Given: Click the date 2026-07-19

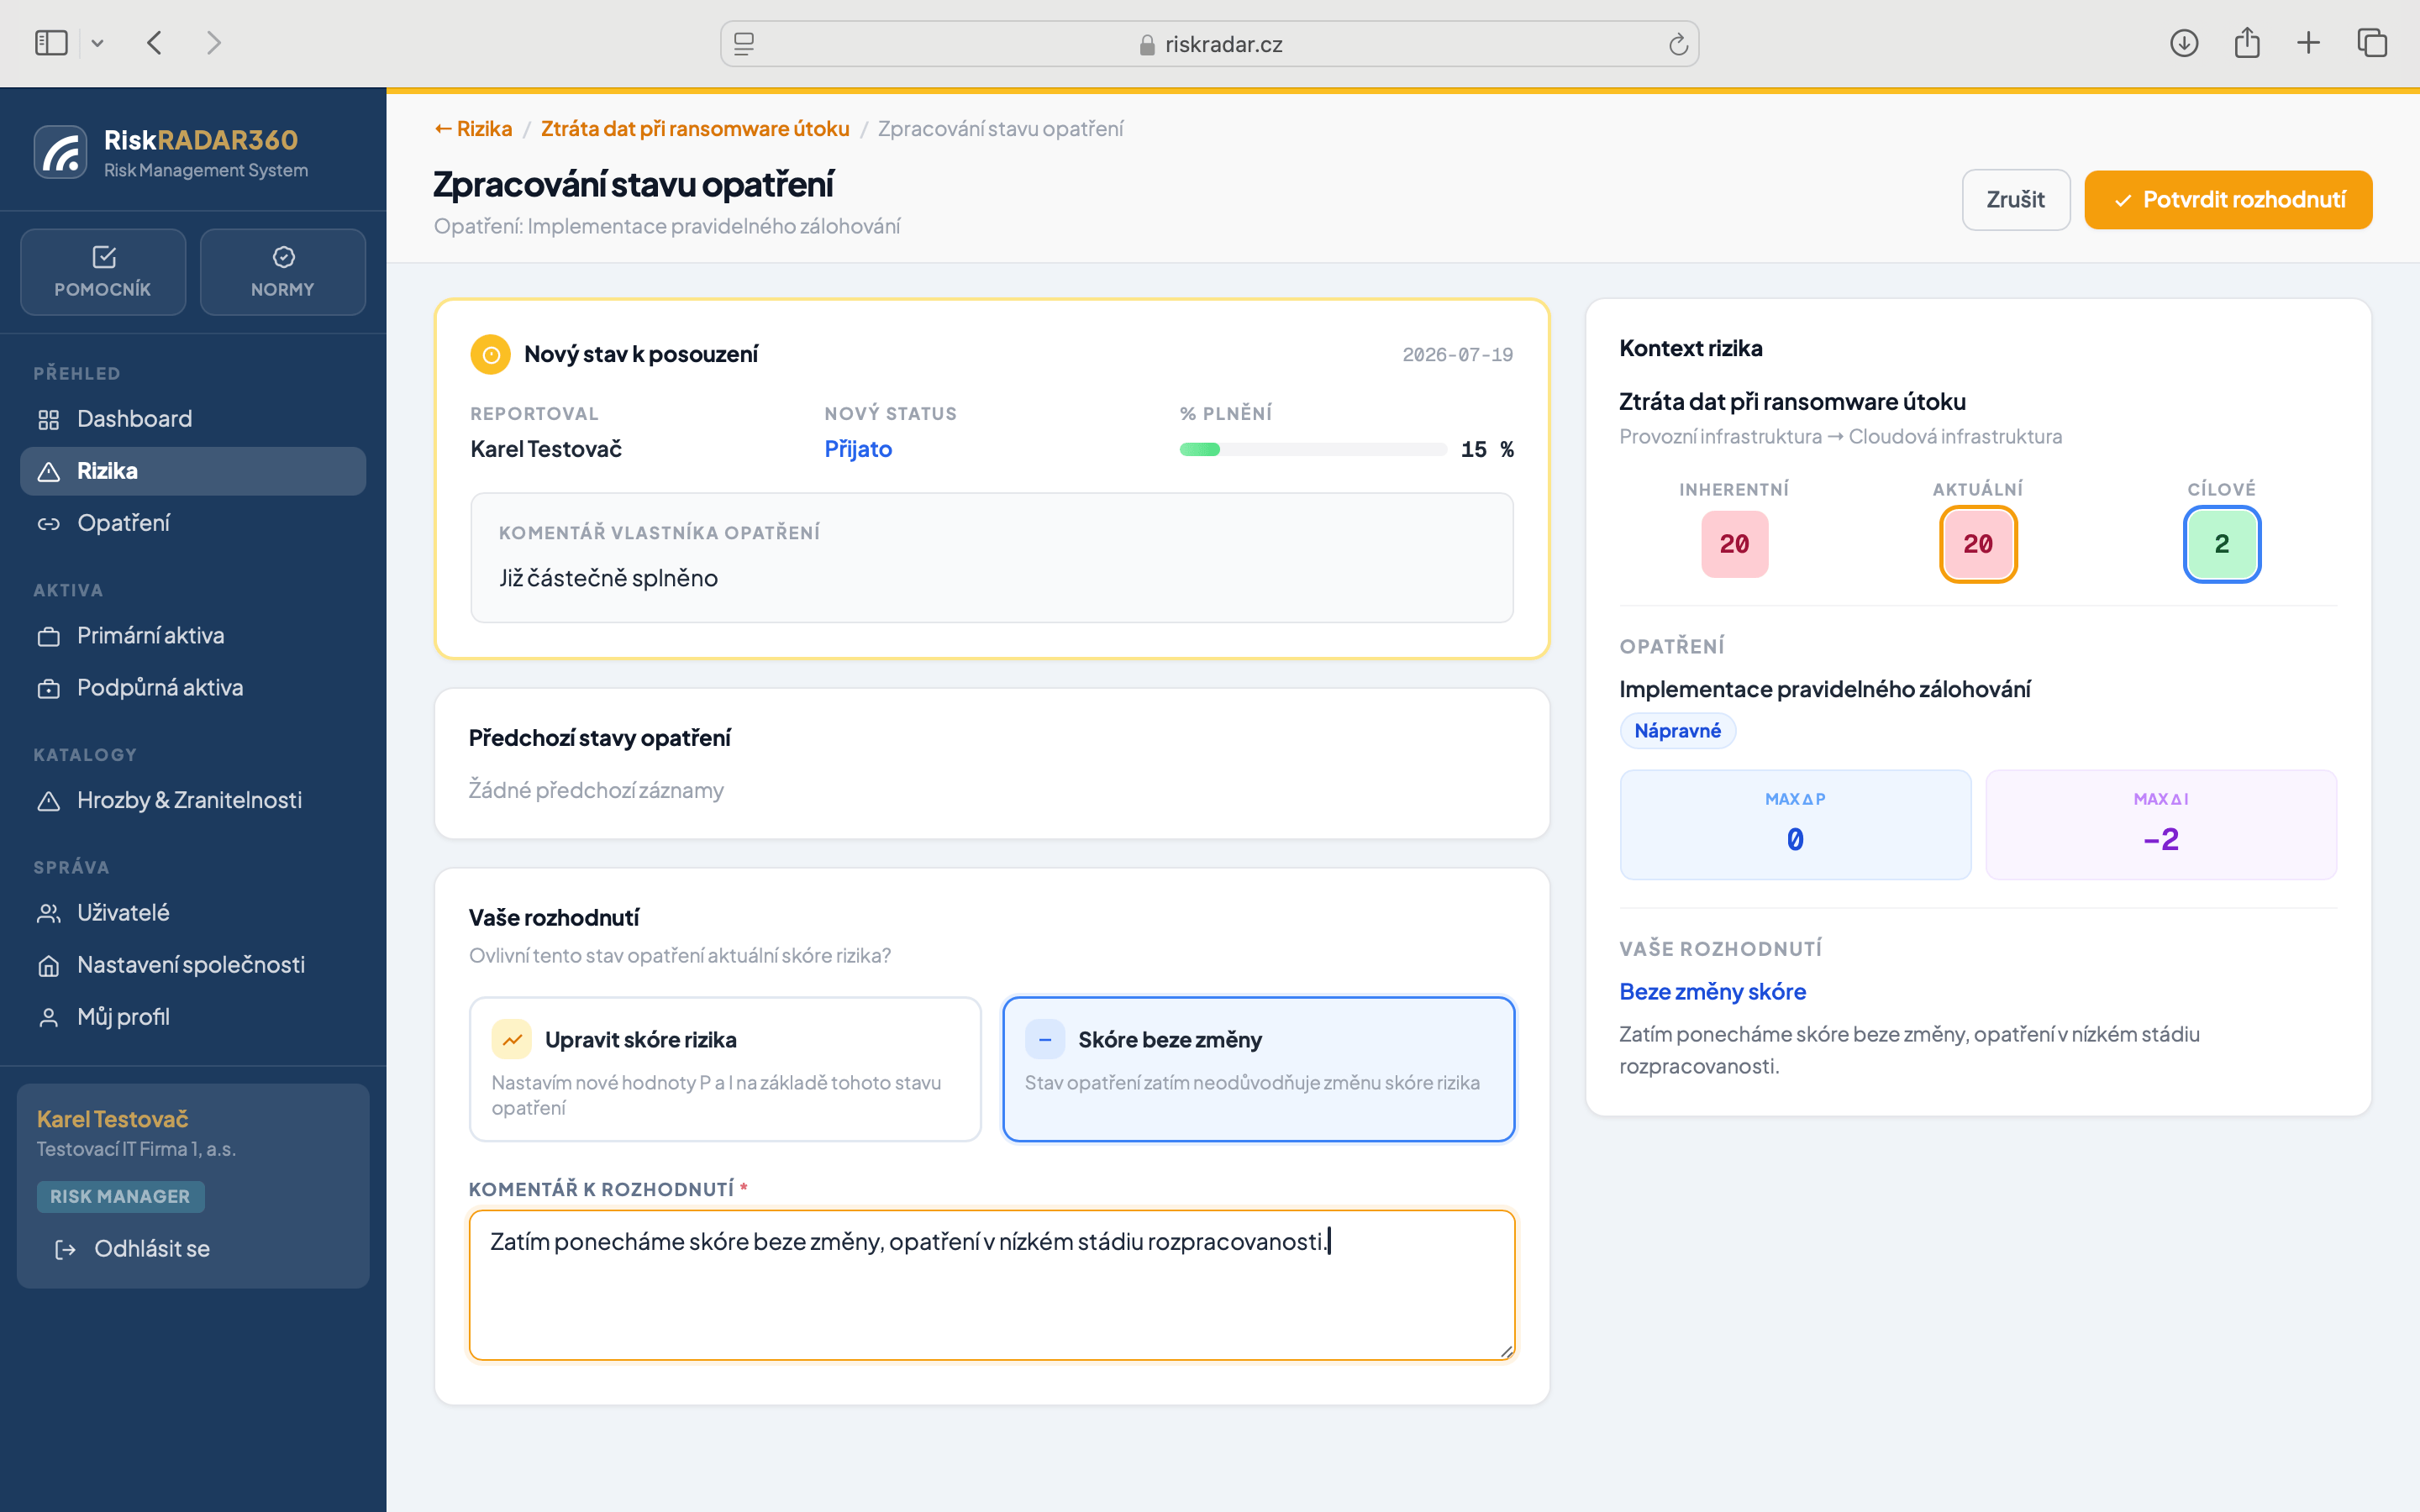Looking at the screenshot, I should pos(1457,355).
